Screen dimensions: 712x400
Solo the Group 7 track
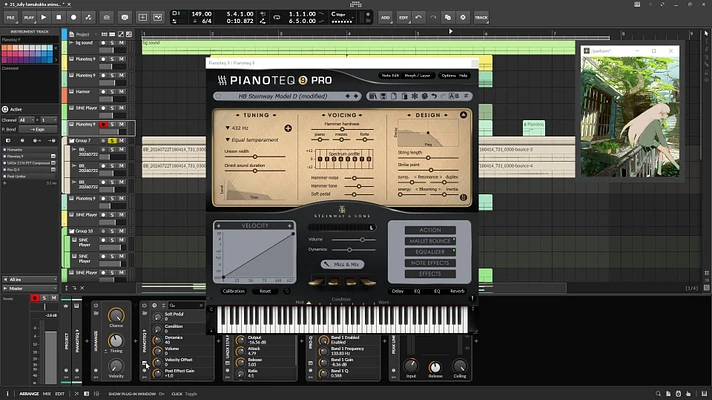tap(112, 141)
